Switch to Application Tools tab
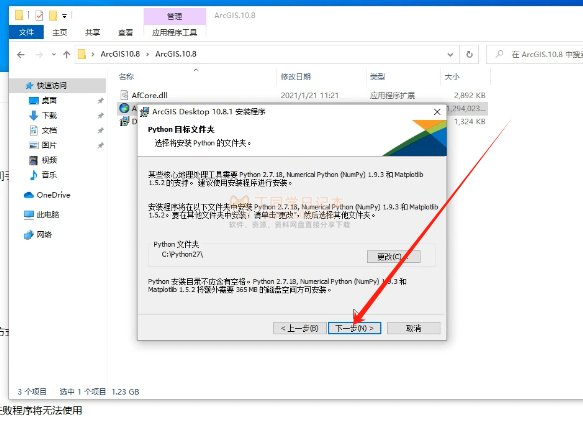Image resolution: width=583 pixels, height=426 pixels. (x=174, y=32)
